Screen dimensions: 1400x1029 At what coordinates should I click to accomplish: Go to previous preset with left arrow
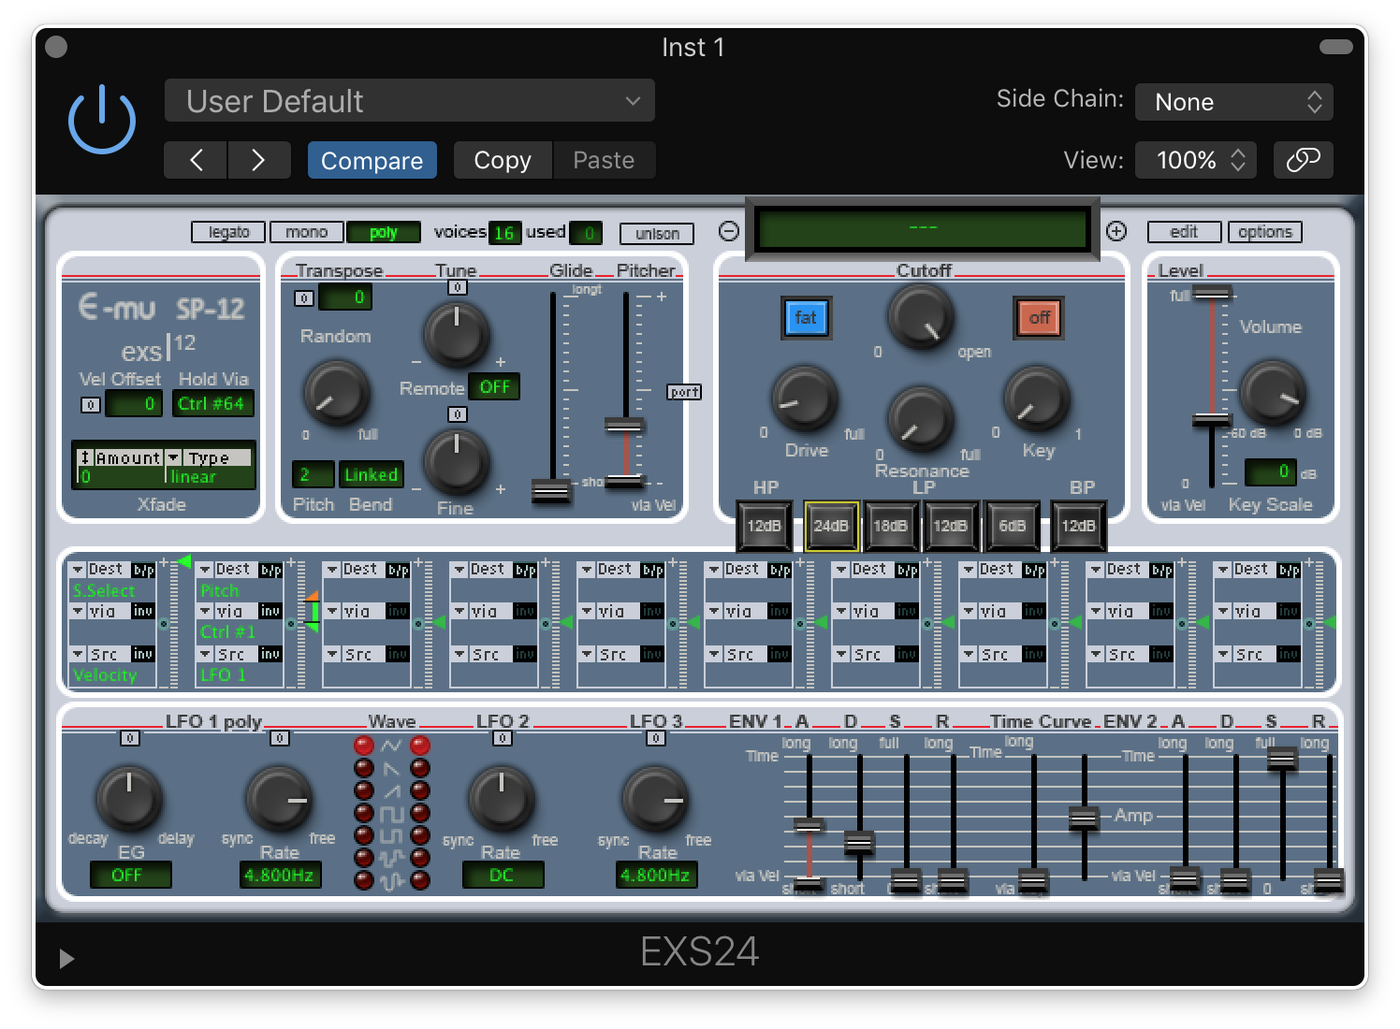196,160
